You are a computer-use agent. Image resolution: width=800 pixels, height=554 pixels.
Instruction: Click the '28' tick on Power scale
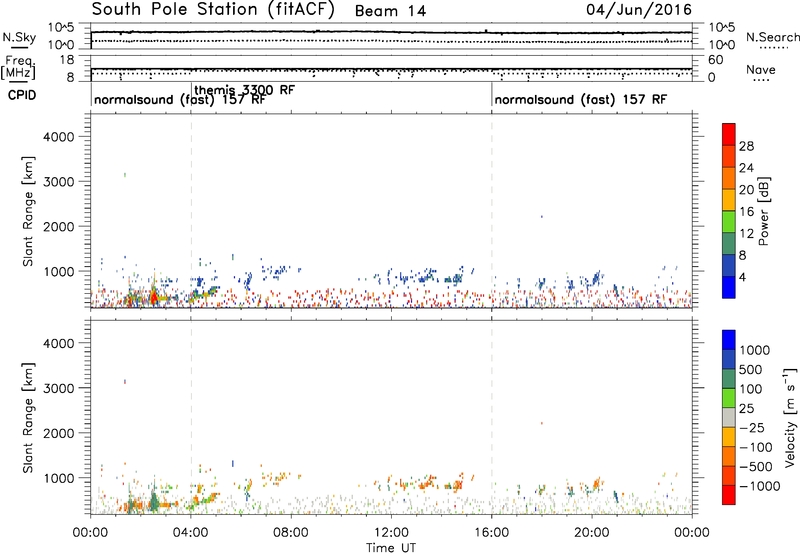[746, 146]
